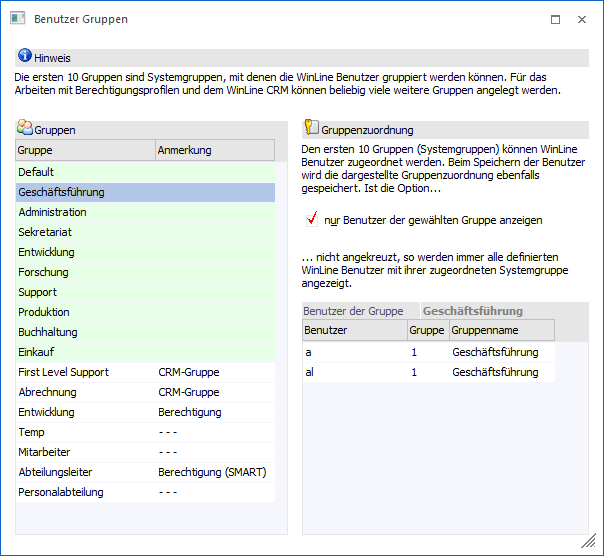Click the Hinweis info icon
604x556 pixels.
[25, 57]
